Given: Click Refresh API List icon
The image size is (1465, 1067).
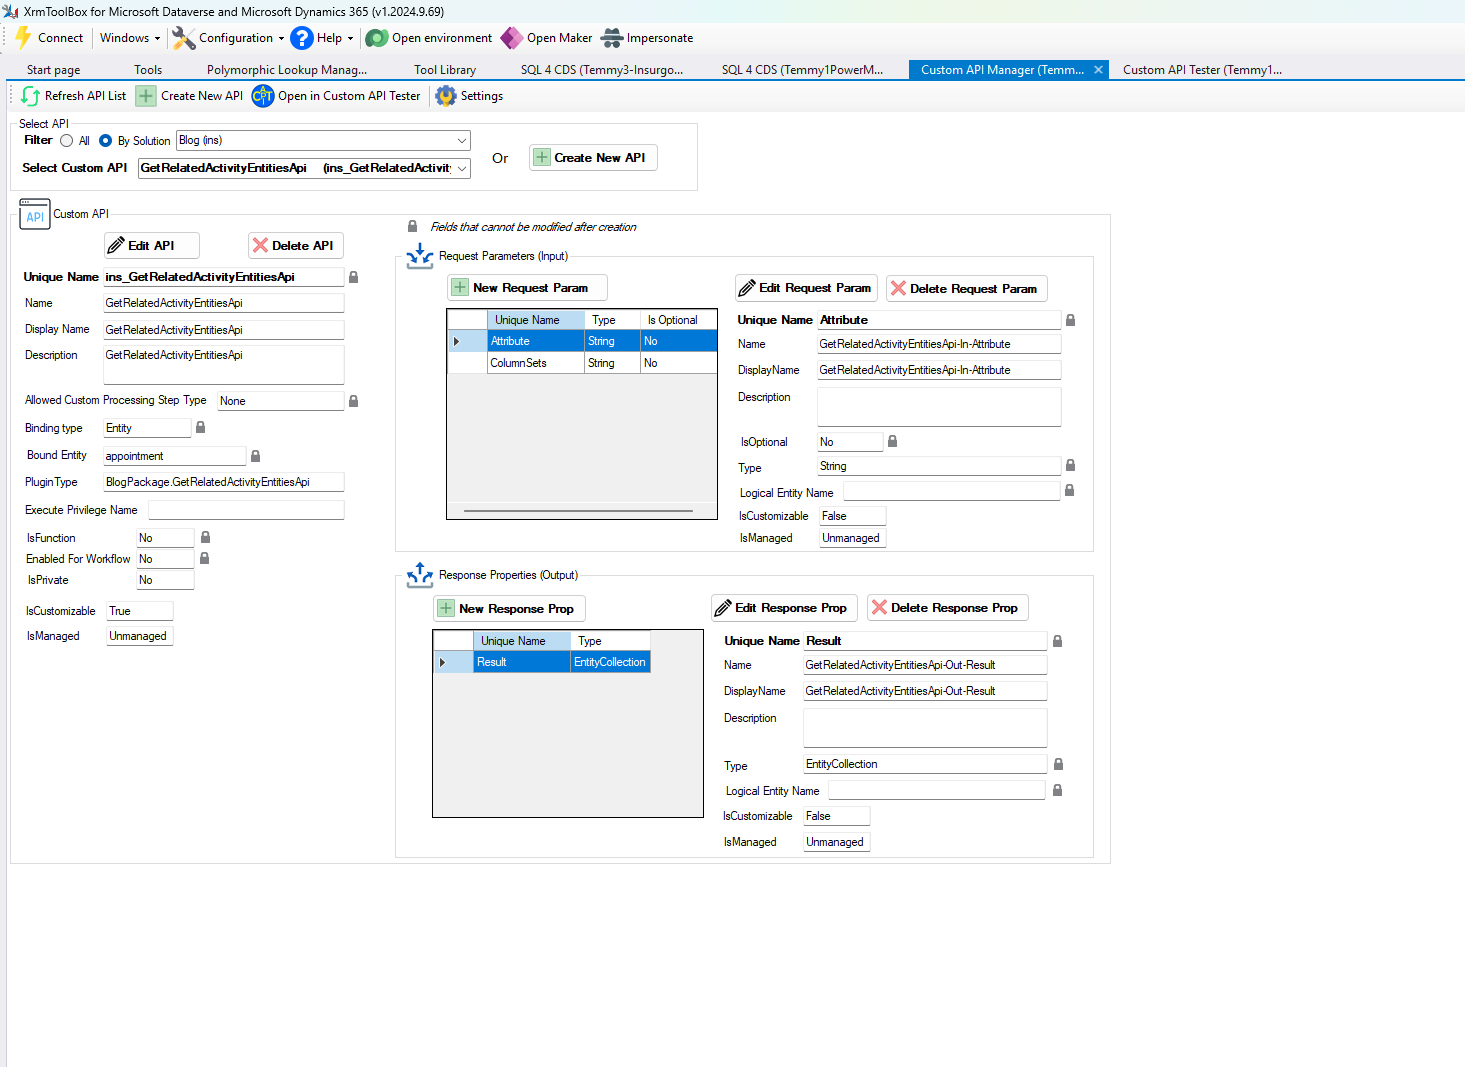Looking at the screenshot, I should 30,96.
